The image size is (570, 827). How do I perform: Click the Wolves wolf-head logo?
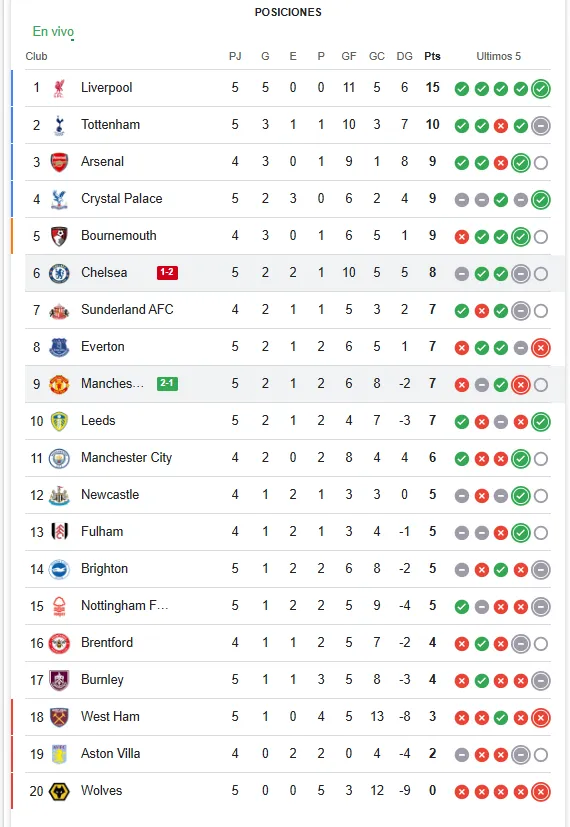[59, 791]
